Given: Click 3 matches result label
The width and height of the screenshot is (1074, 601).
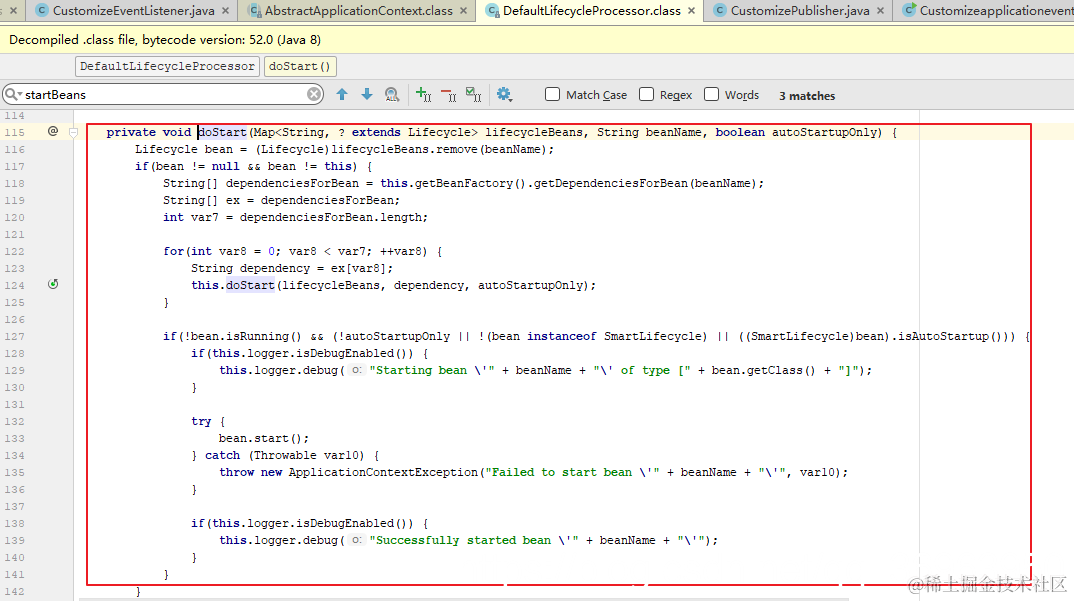Looking at the screenshot, I should coord(807,96).
